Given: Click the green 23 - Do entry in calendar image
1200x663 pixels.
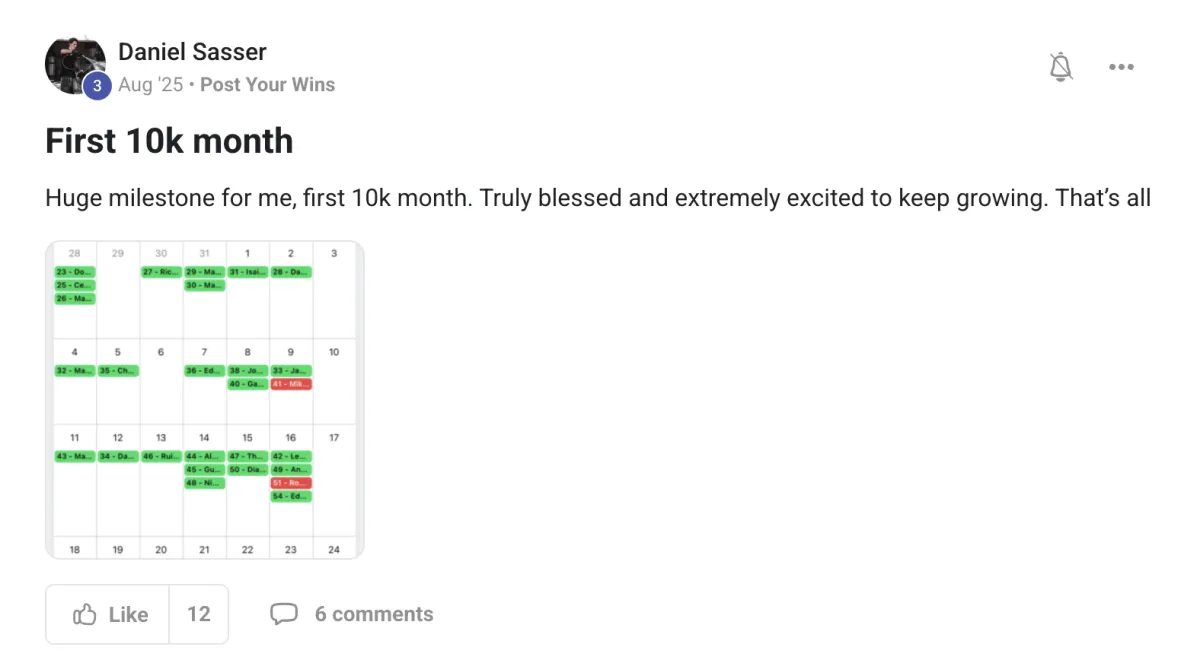Looking at the screenshot, I should [75, 272].
